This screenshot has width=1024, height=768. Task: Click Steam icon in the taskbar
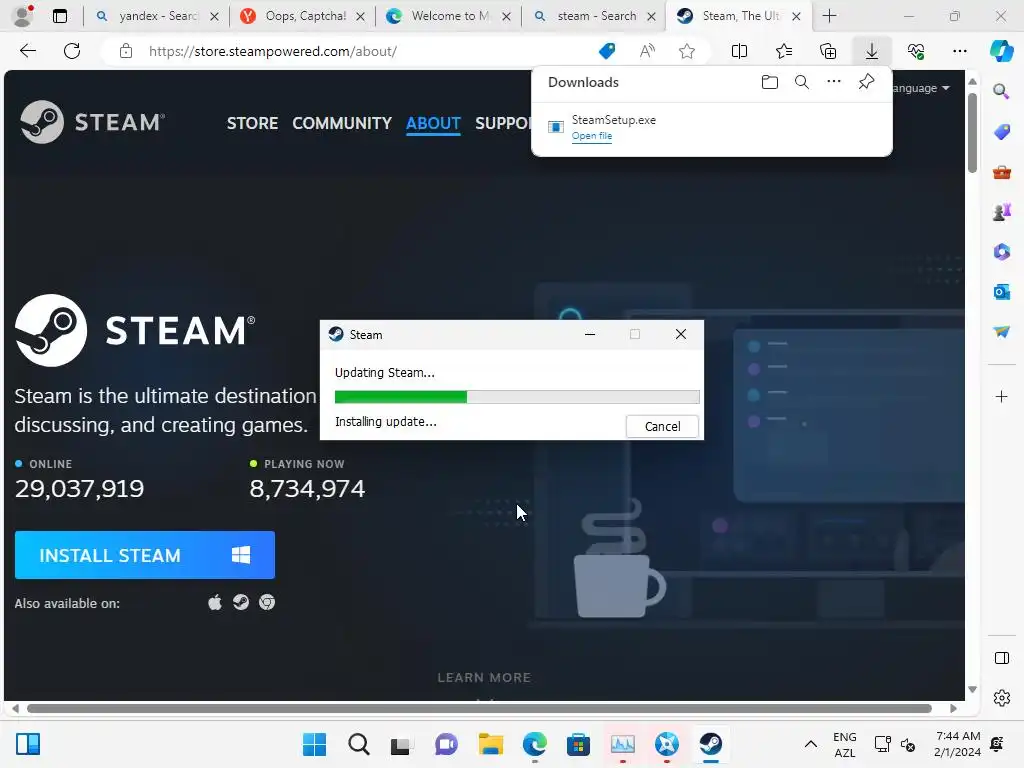point(710,744)
